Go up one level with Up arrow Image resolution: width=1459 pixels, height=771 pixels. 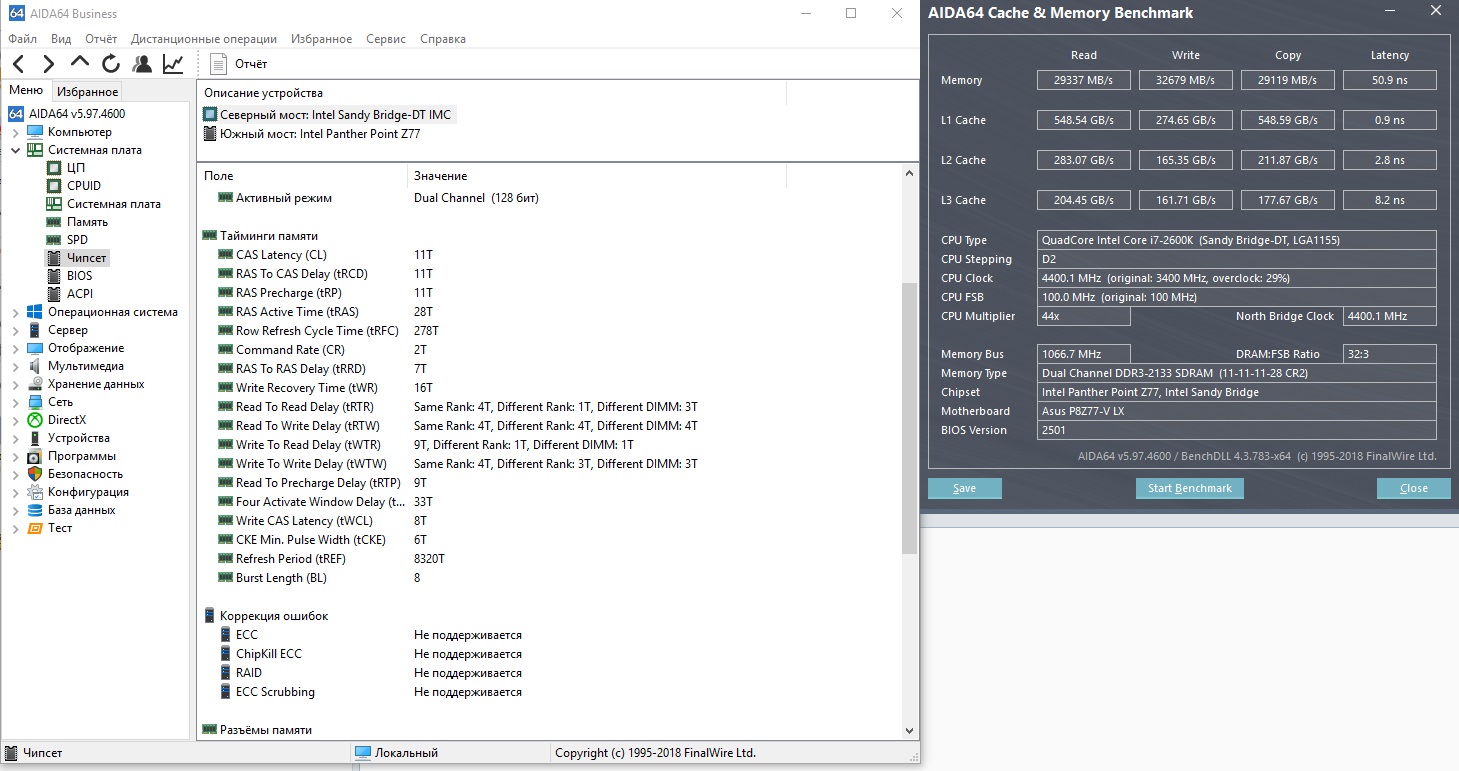click(x=80, y=62)
